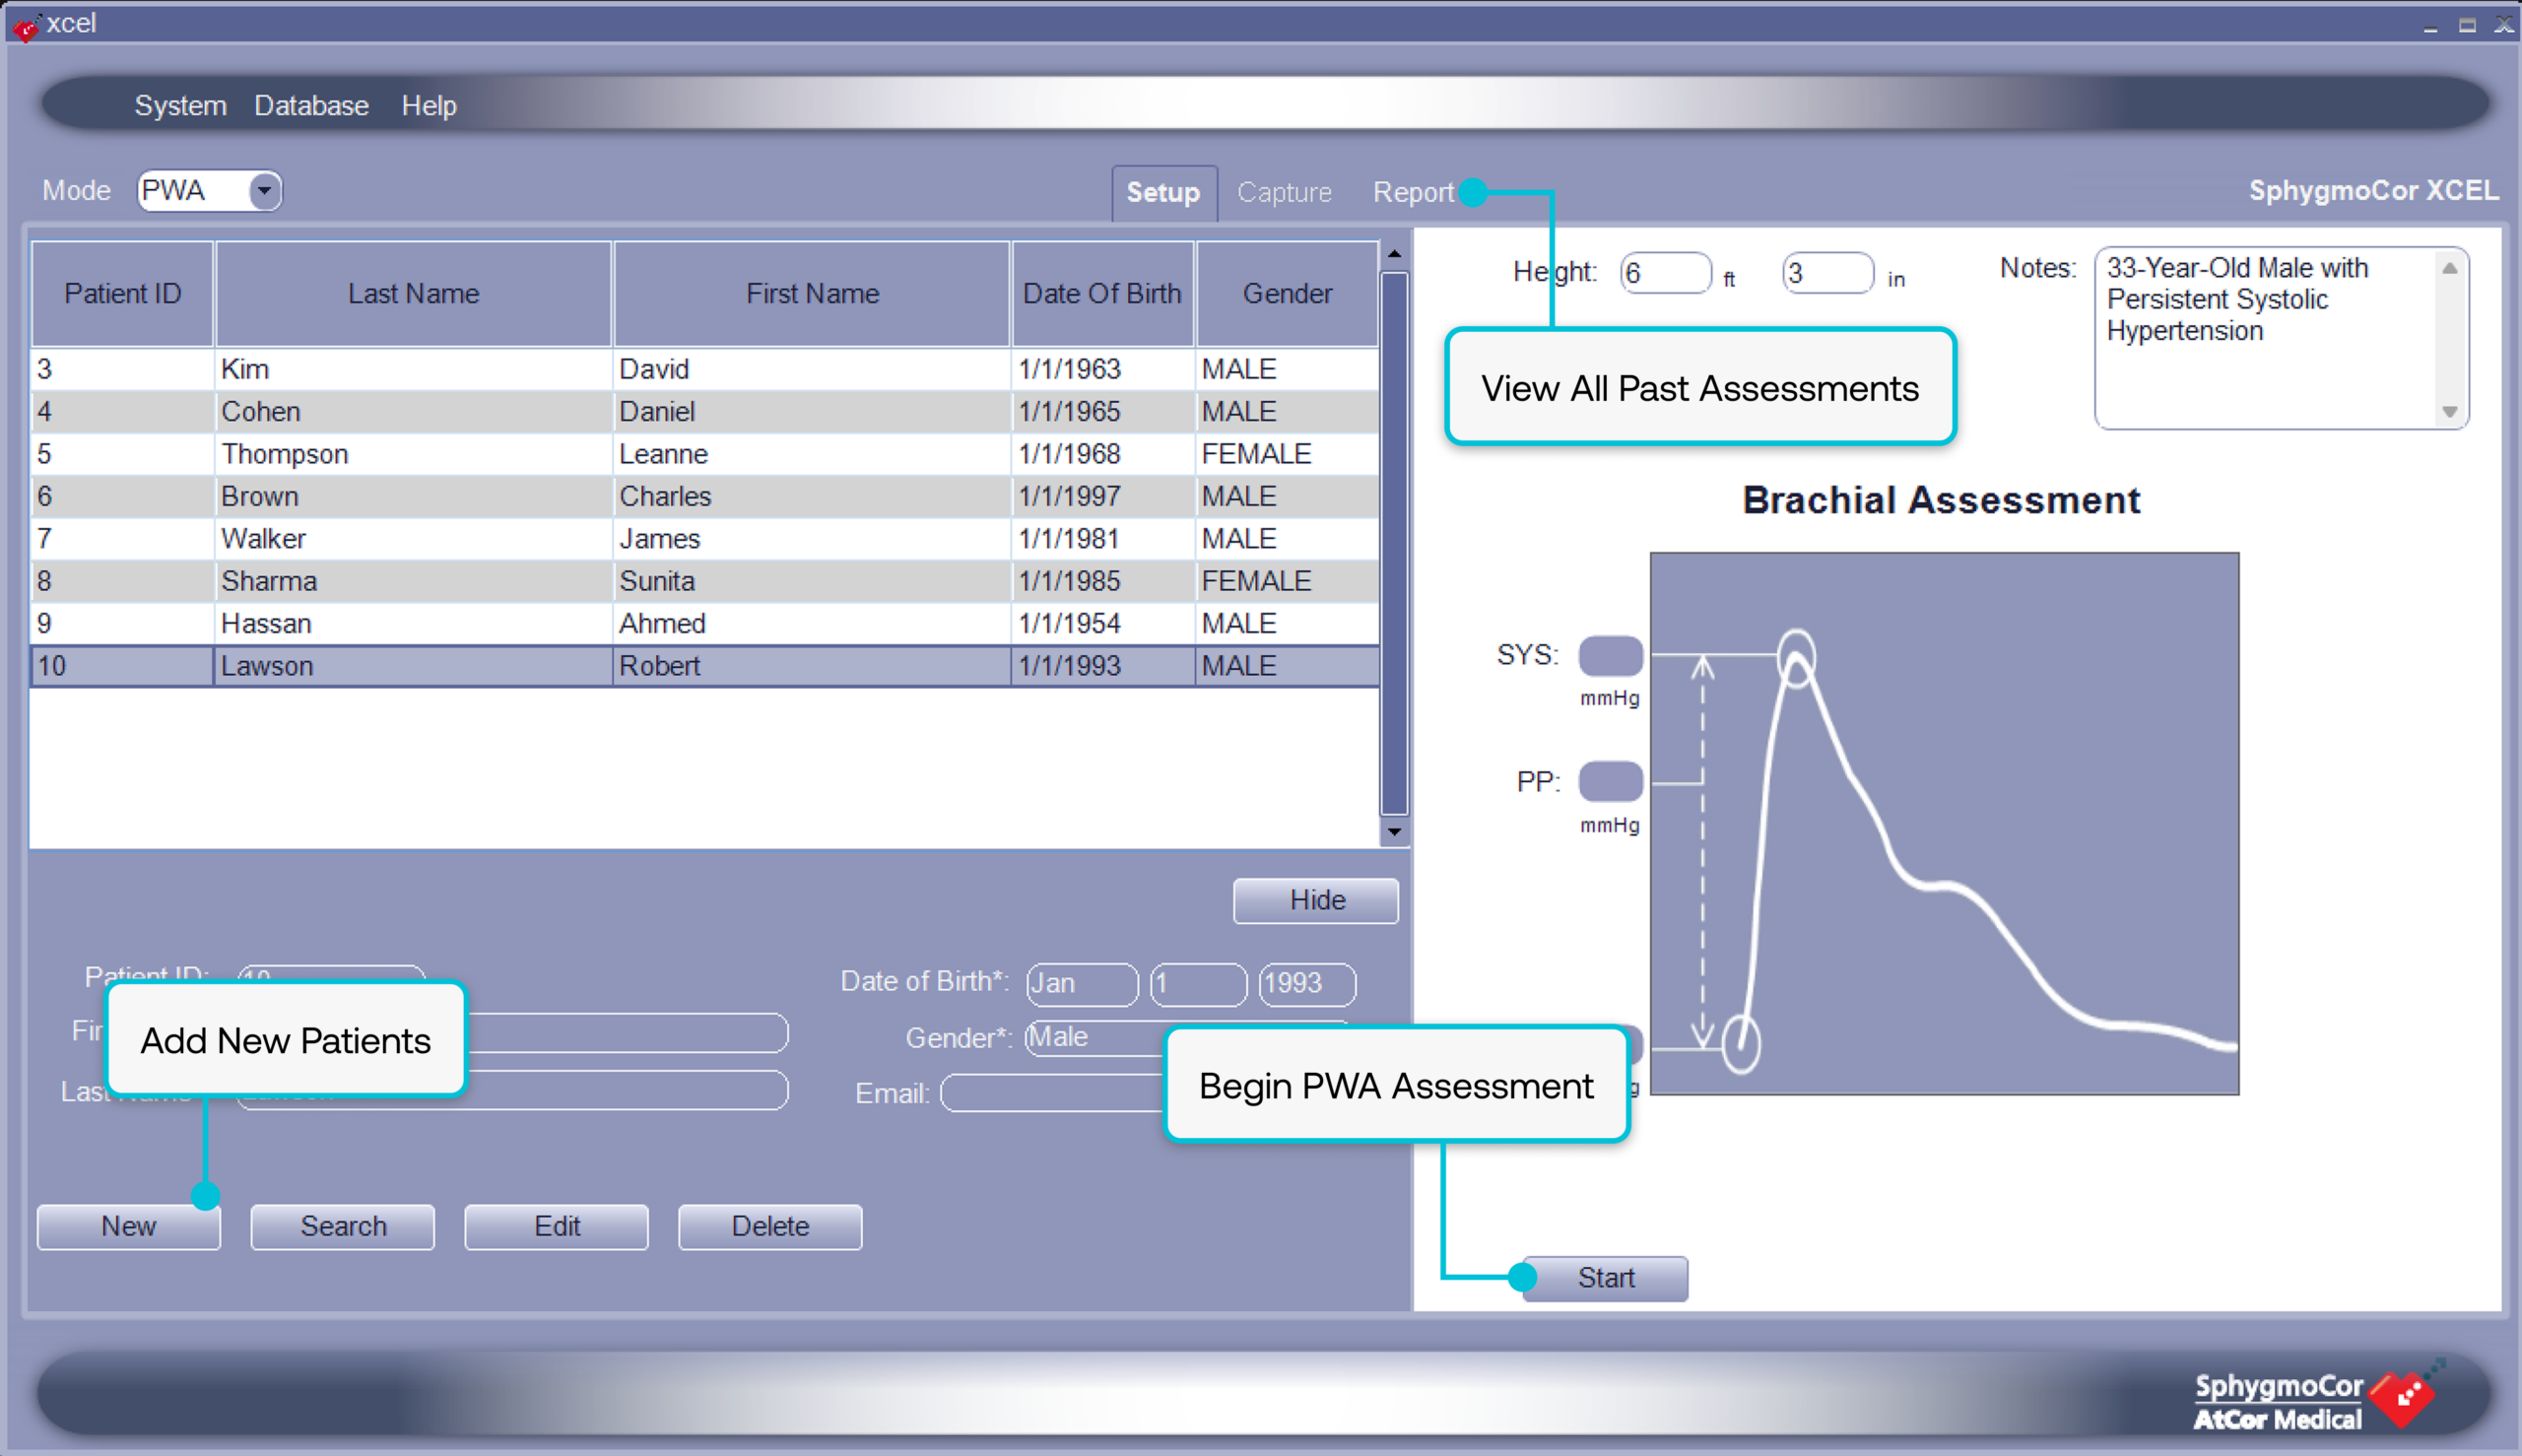2522x1456 pixels.
Task: Click Delete to remove the selected patient
Action: [x=769, y=1226]
